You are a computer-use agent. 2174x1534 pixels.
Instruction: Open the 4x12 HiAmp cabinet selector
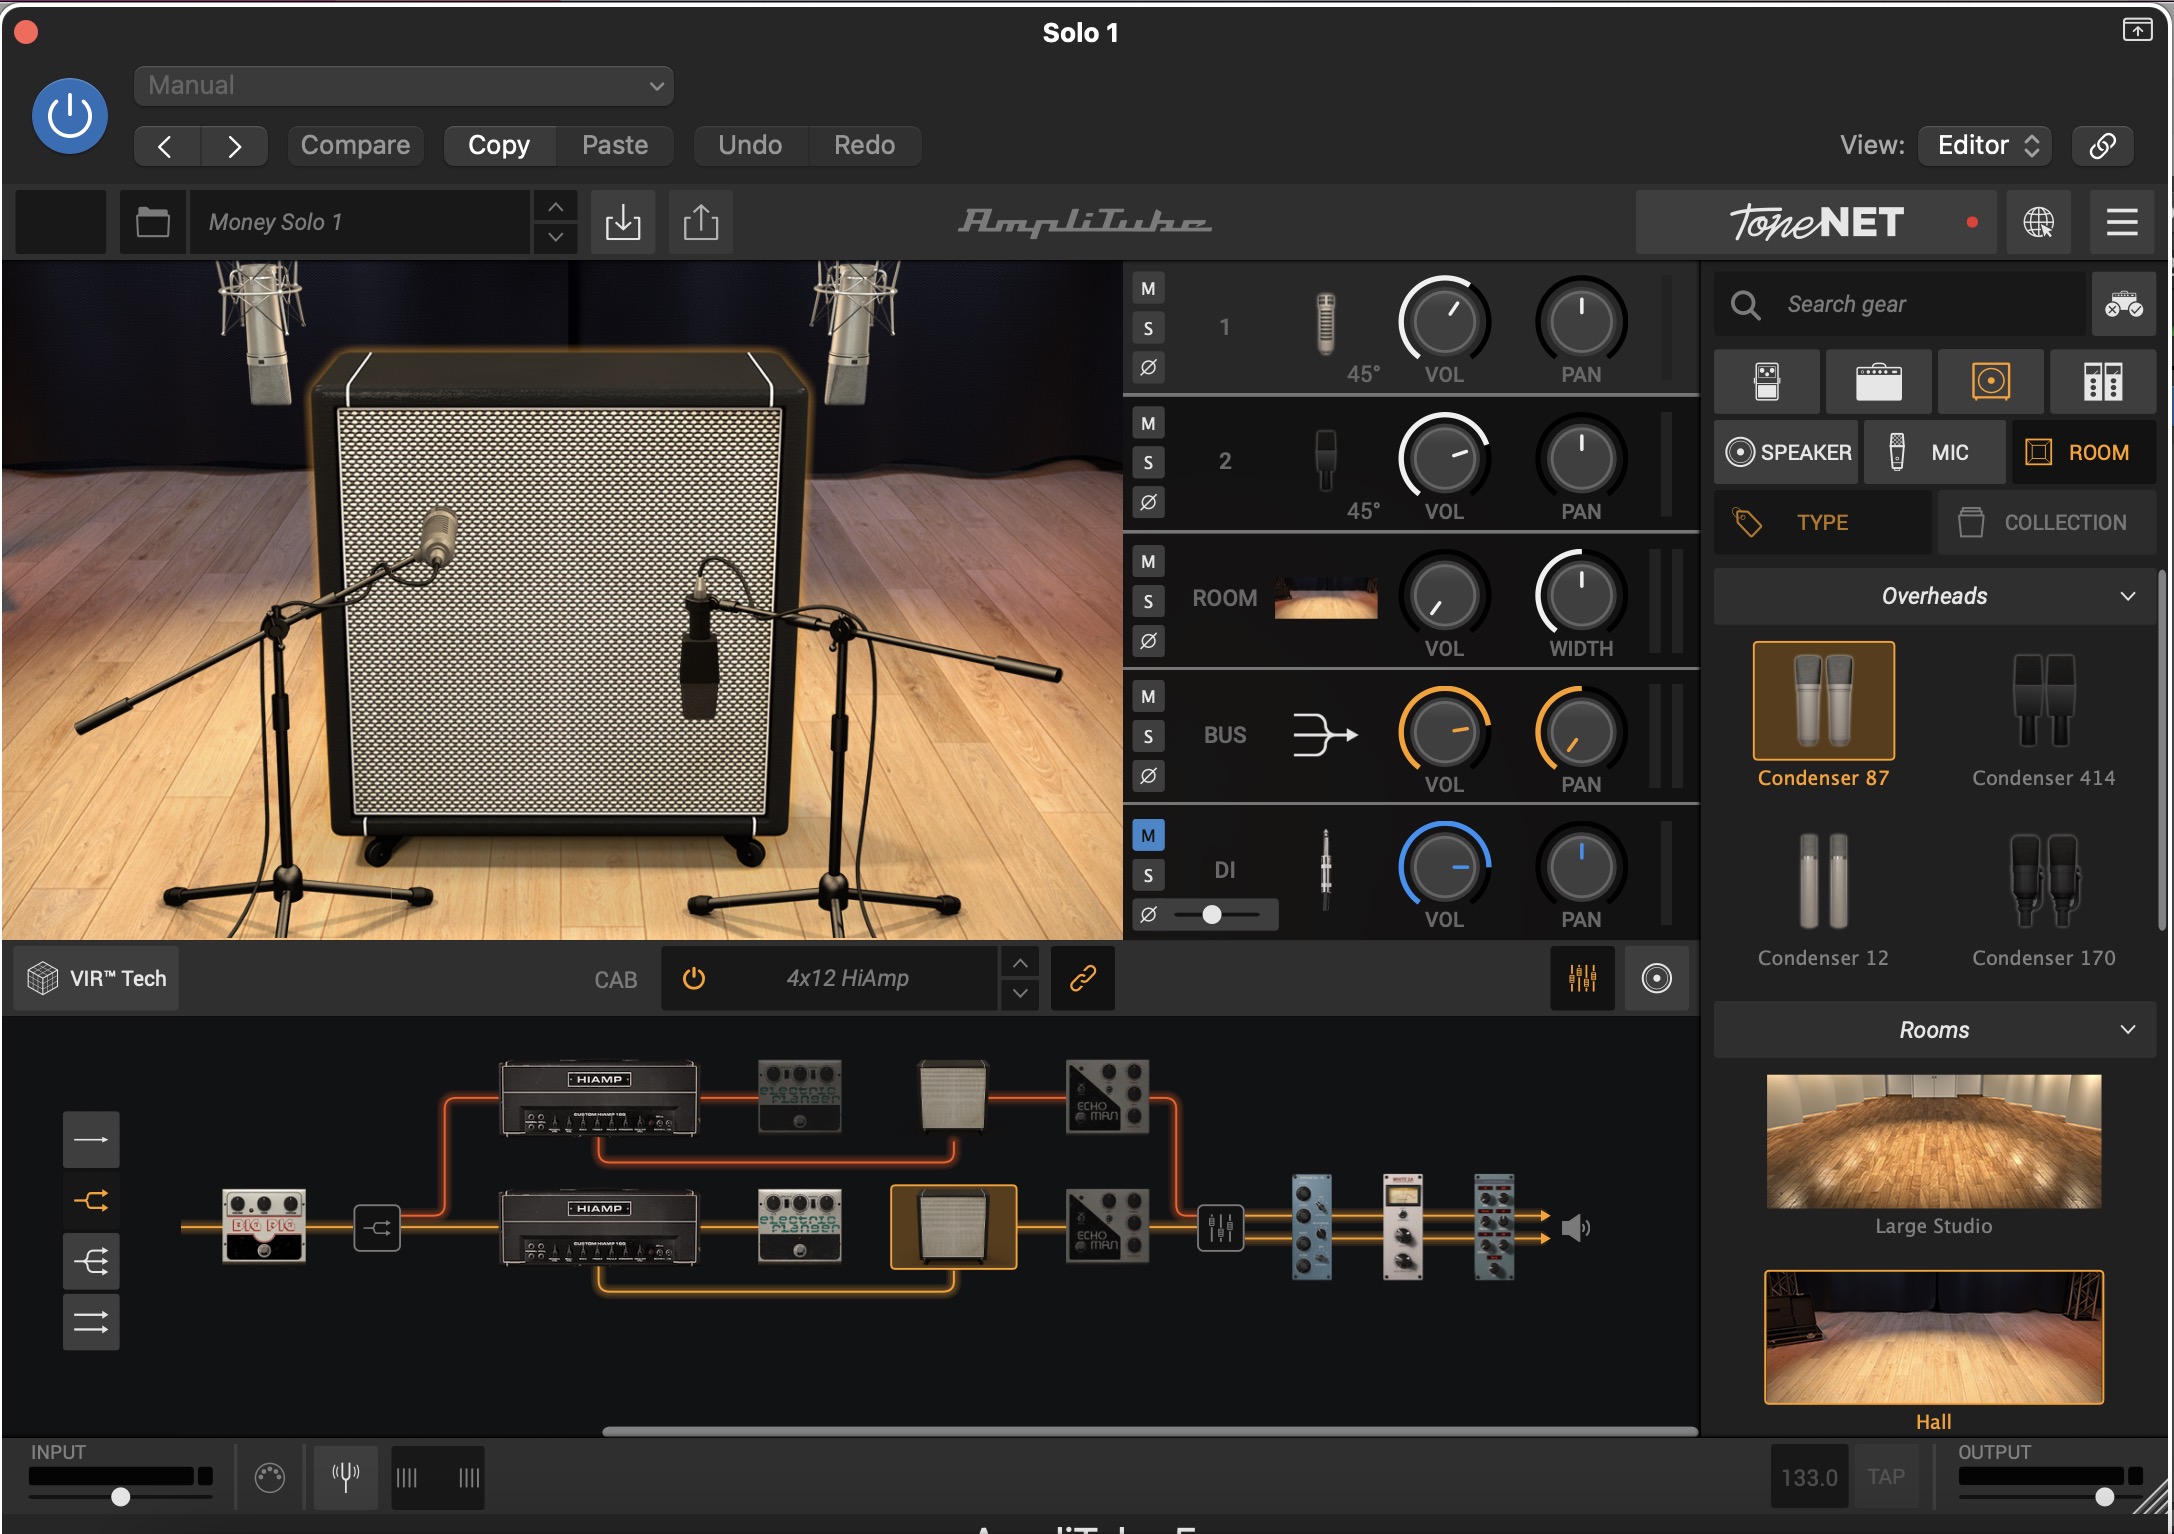(848, 978)
